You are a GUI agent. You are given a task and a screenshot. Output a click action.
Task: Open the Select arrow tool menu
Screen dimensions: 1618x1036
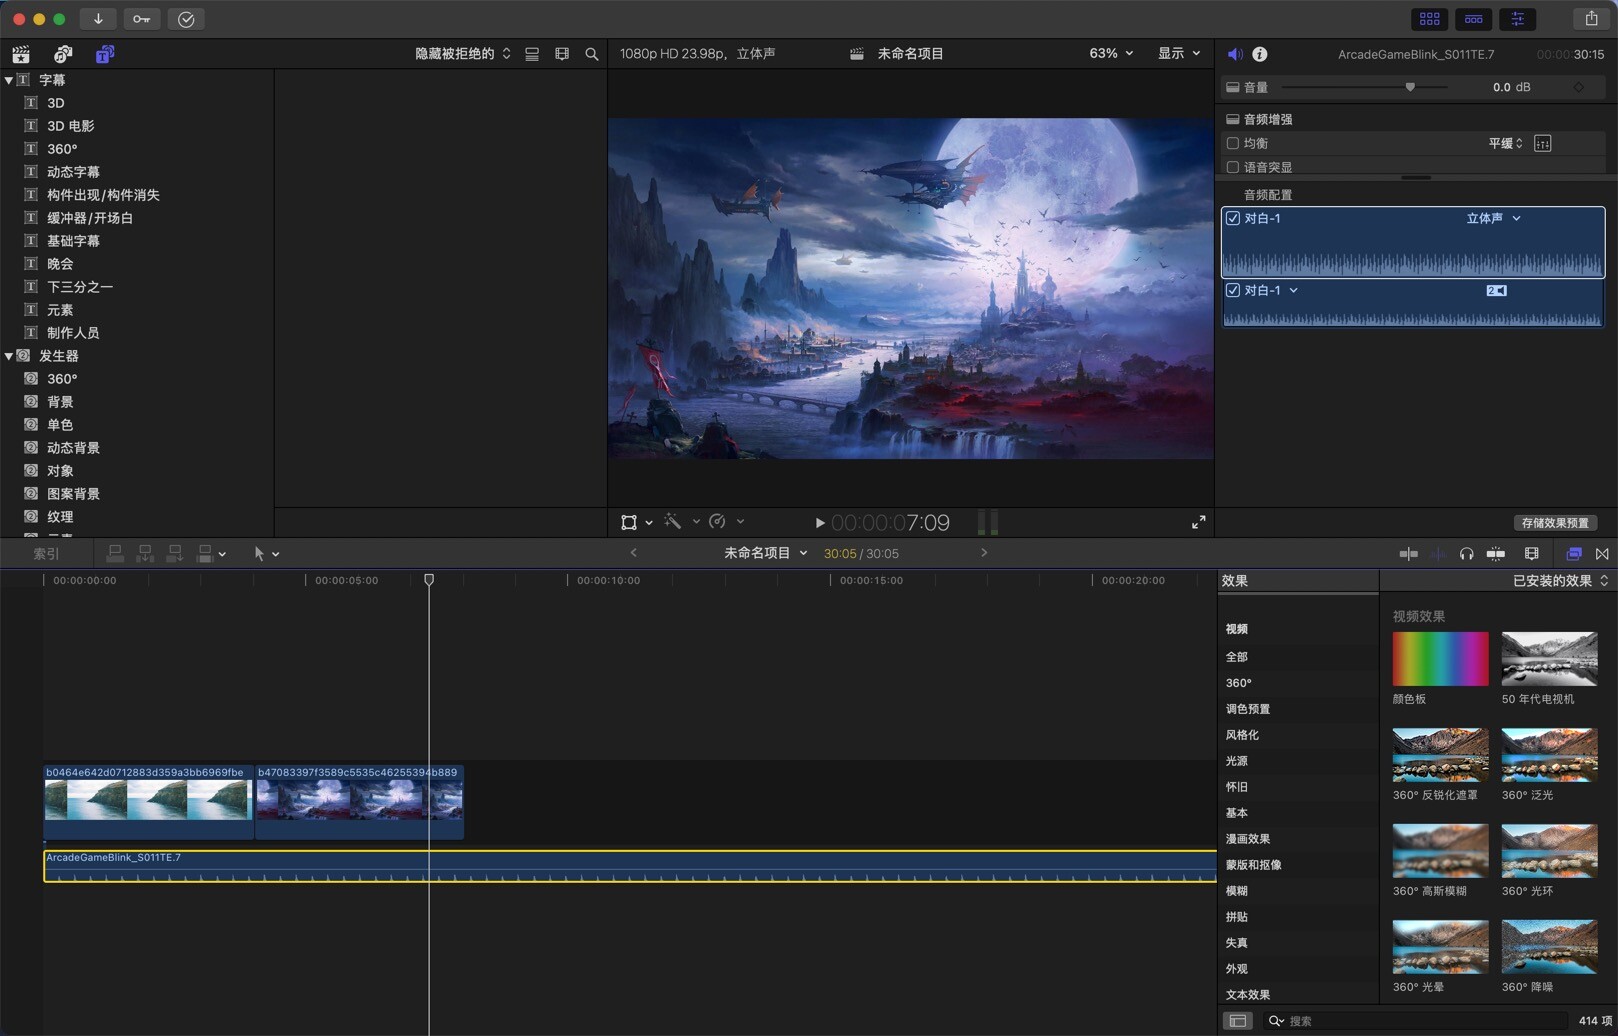point(266,554)
